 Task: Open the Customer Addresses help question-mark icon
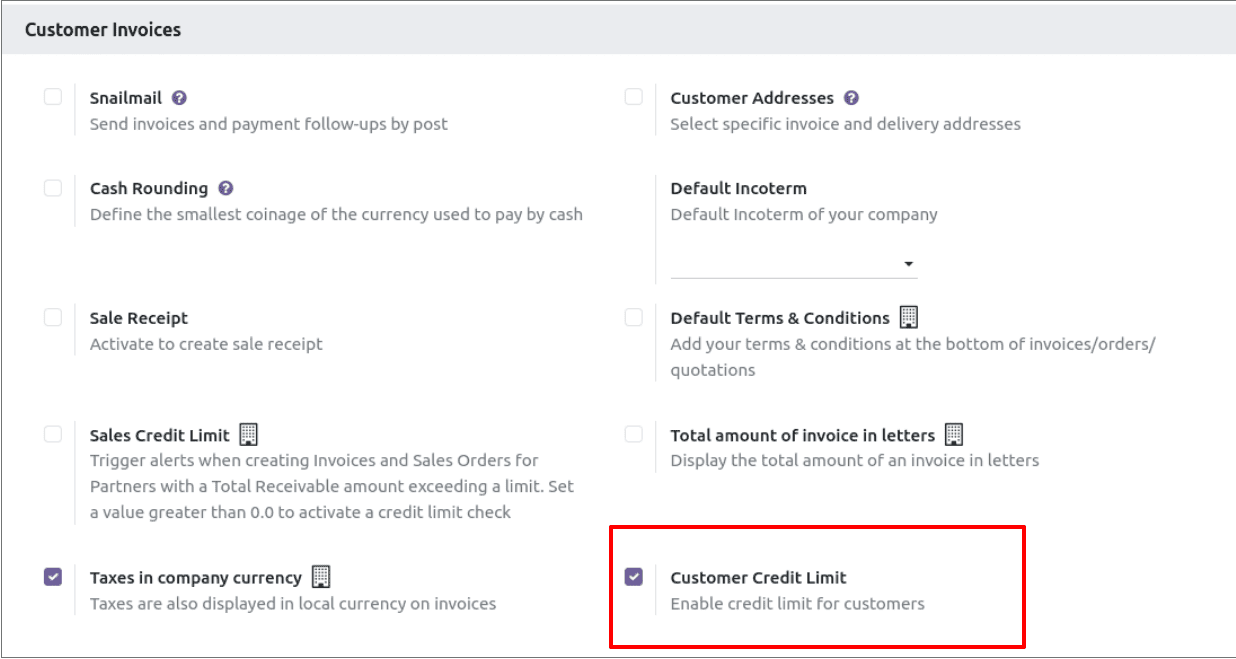tap(851, 98)
